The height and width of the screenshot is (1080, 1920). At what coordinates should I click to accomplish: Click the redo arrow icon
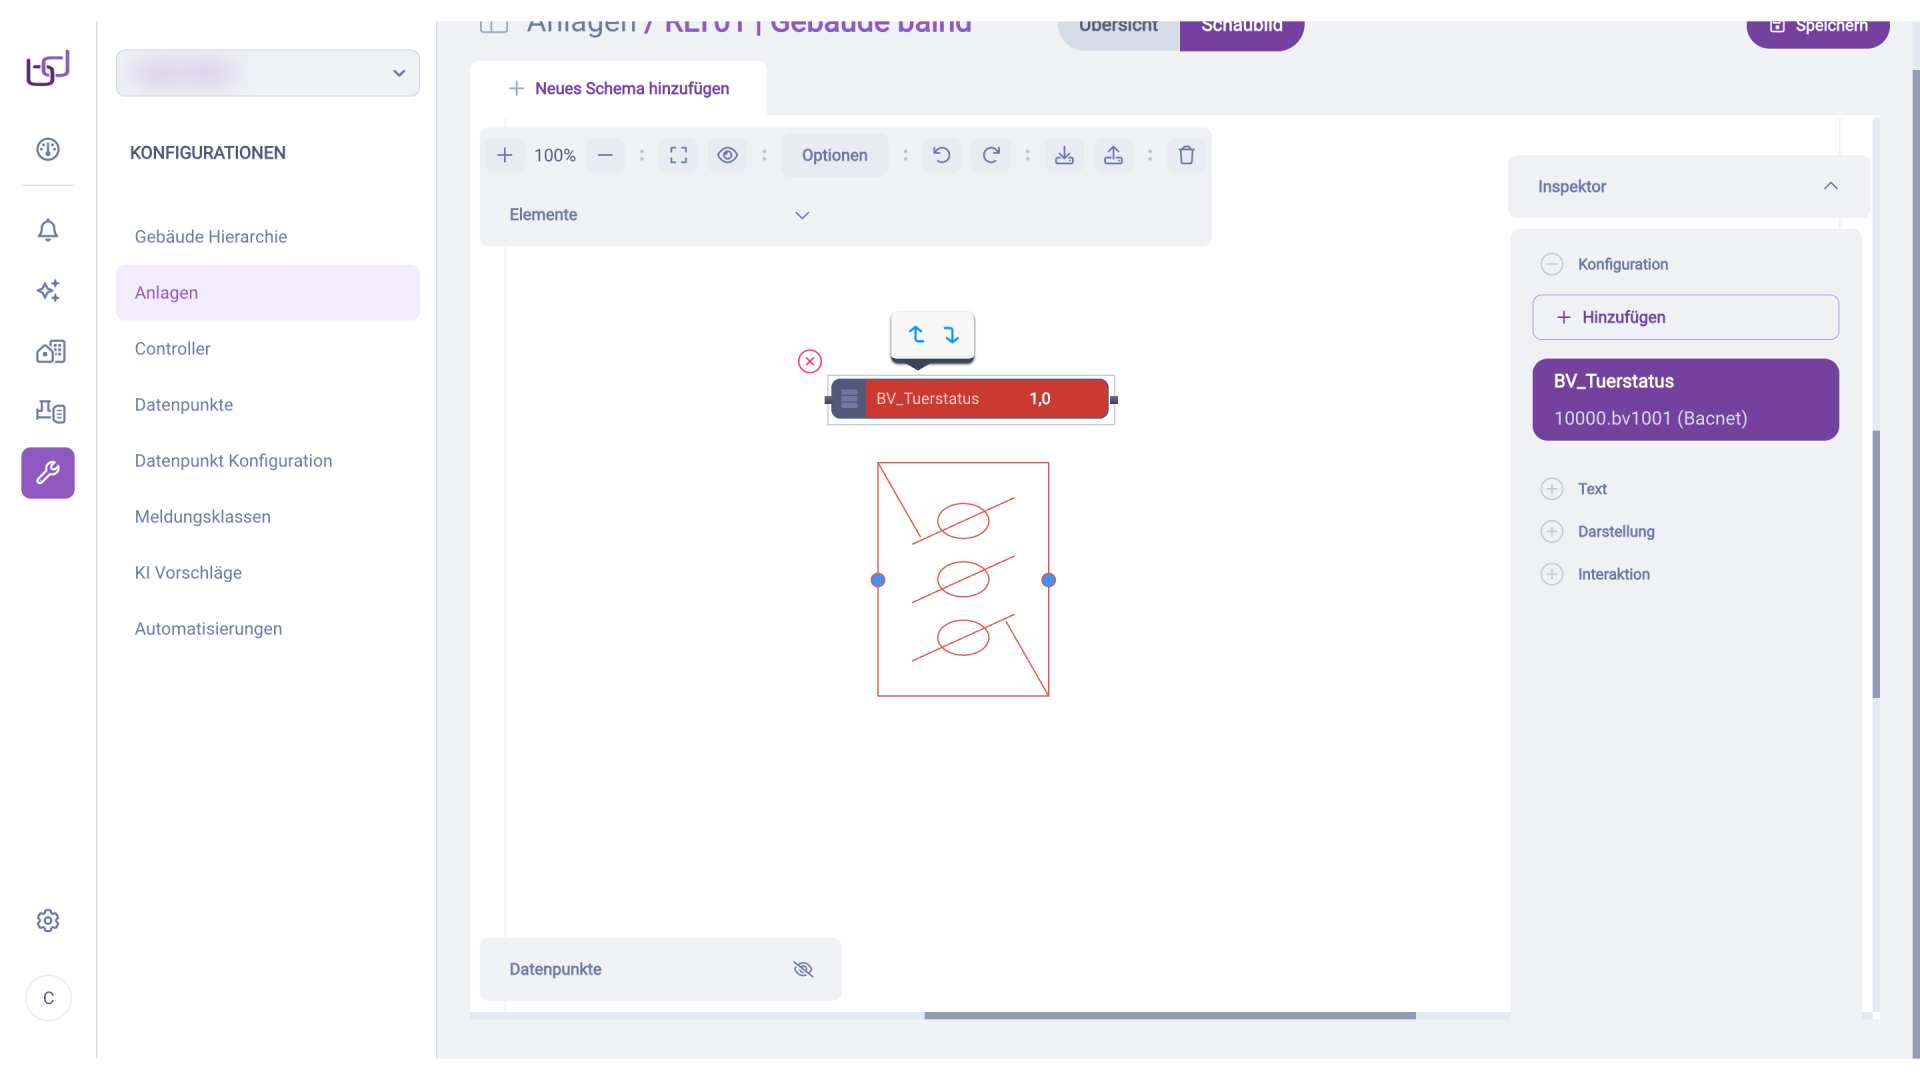(x=991, y=155)
